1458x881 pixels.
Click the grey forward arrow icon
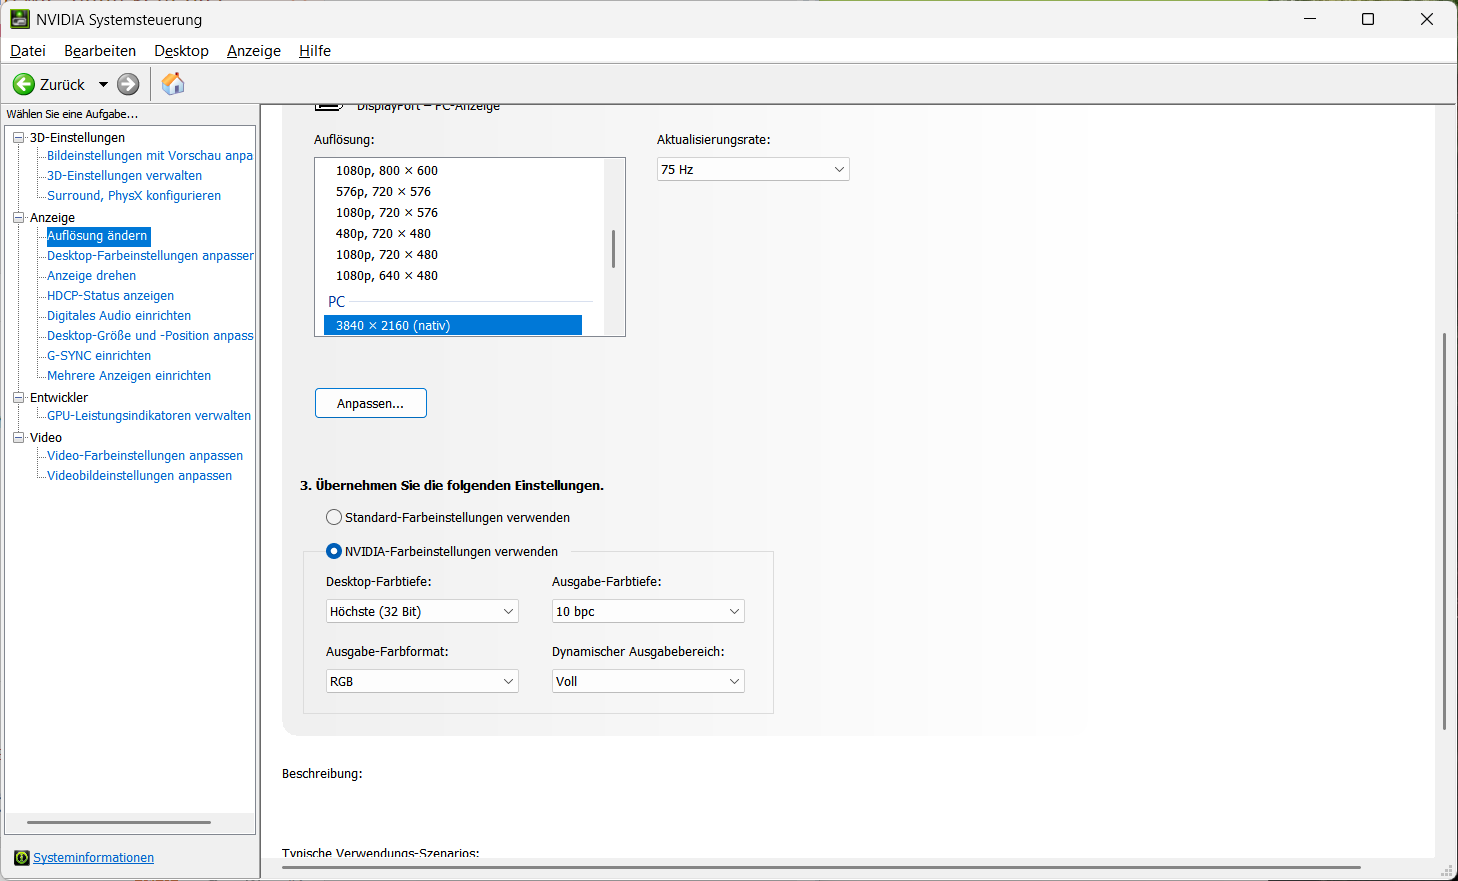tap(128, 84)
